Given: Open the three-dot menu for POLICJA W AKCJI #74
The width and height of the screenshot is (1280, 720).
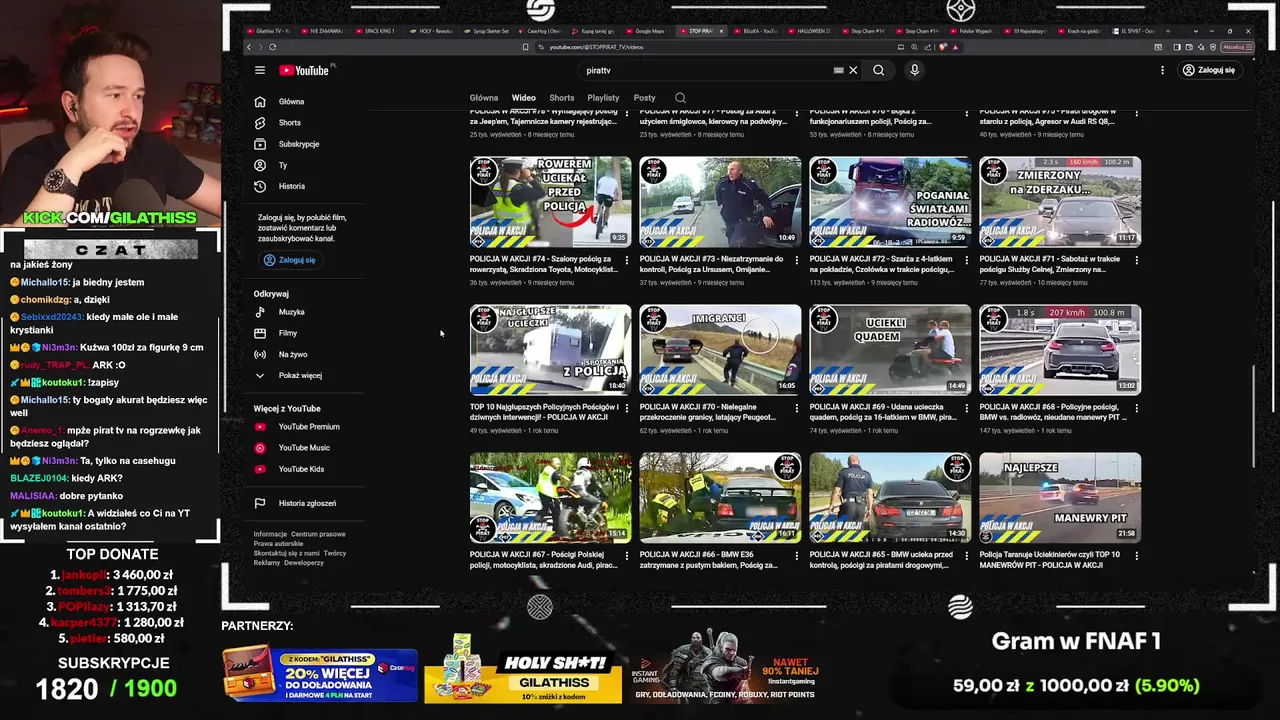Looking at the screenshot, I should click(627, 260).
